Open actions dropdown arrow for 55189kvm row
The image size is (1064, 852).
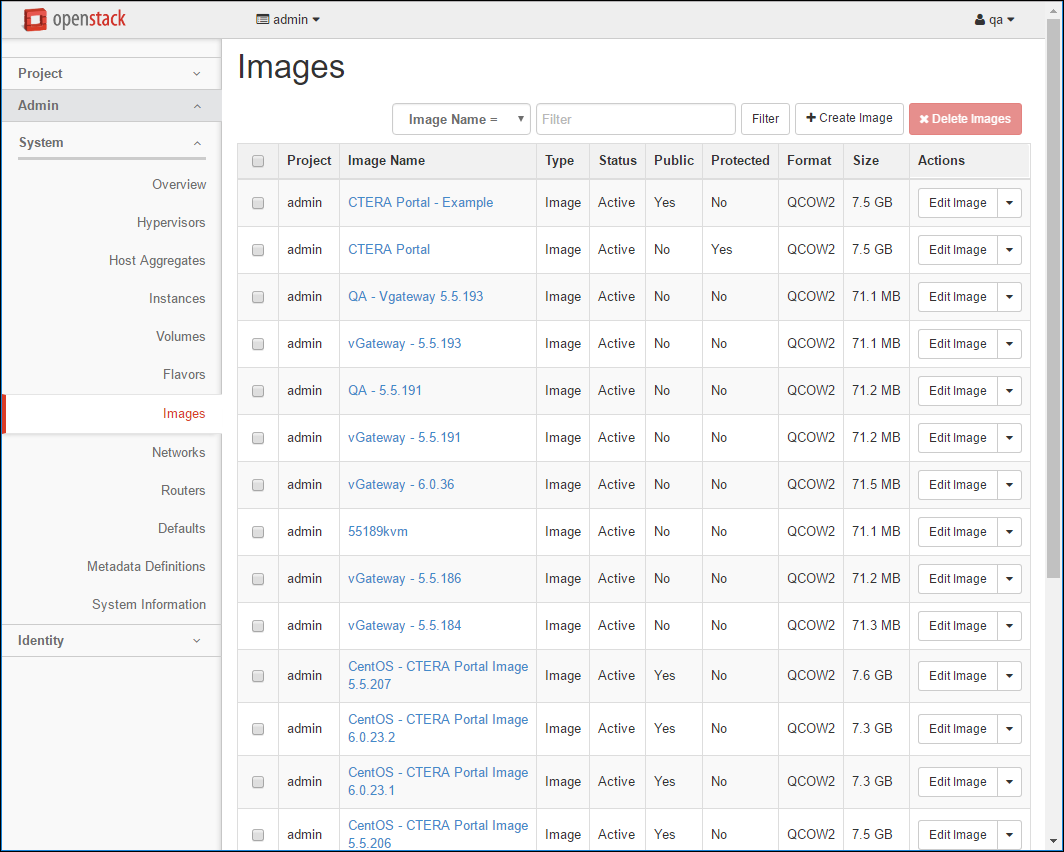pos(1009,532)
